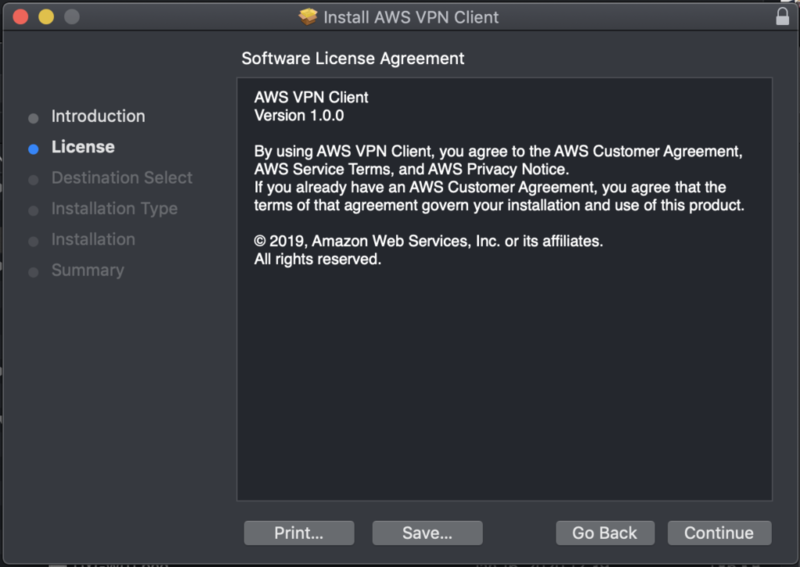Click the Installation step in sidebar
The image size is (800, 567).
(x=93, y=240)
